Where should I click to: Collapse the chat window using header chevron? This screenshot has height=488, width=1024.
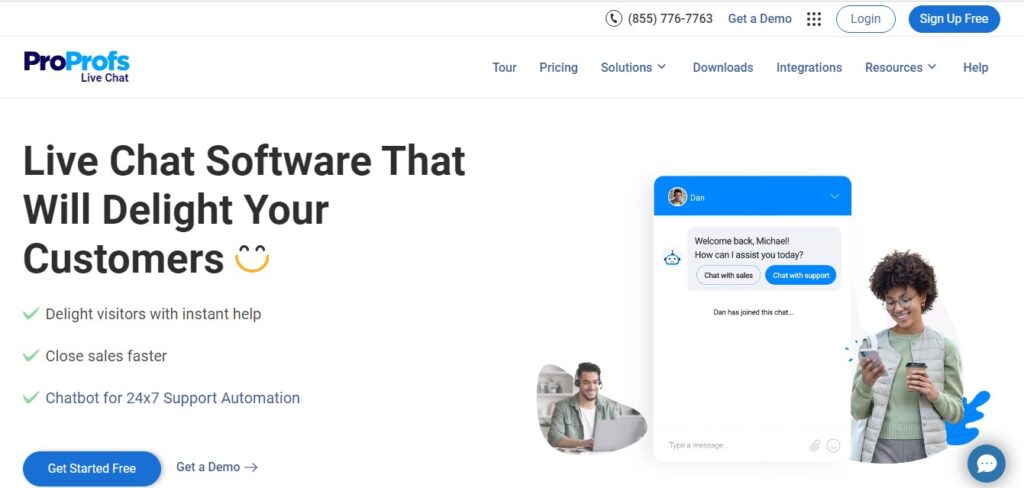835,197
